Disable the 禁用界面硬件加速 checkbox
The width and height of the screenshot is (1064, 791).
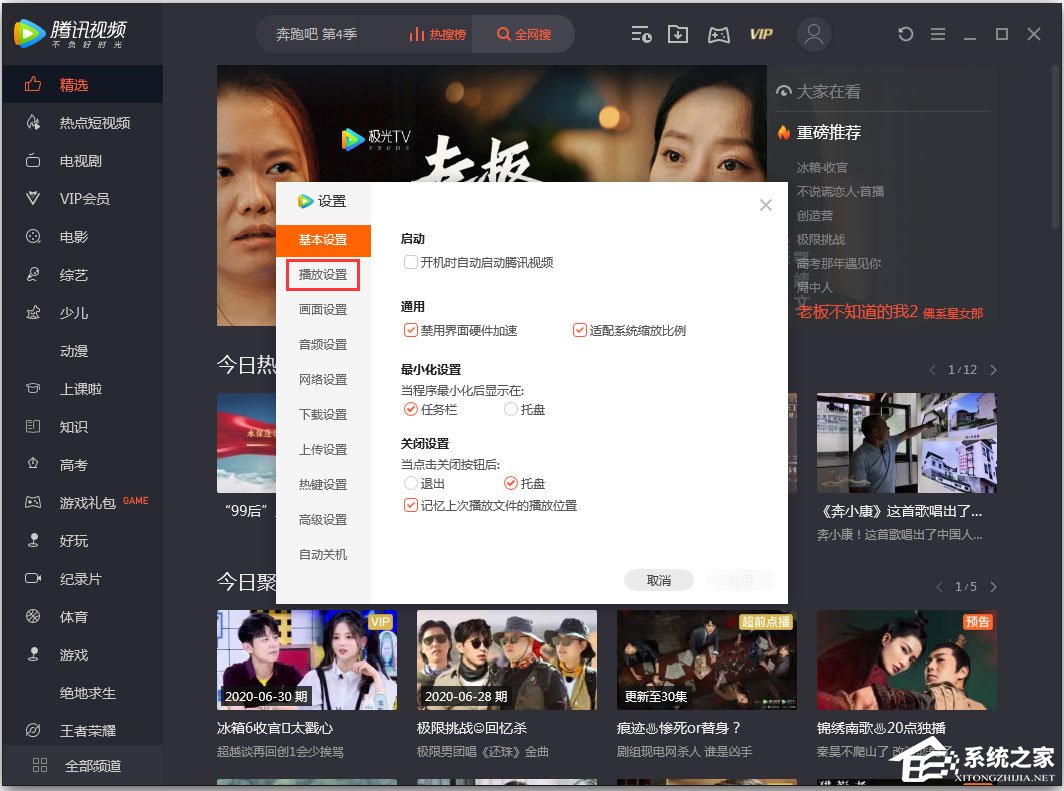410,329
